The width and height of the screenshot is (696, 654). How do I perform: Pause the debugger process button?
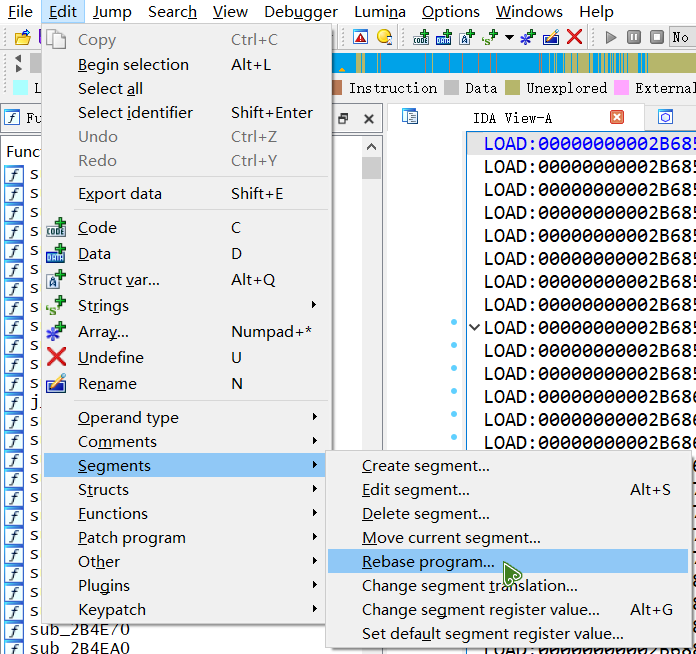point(634,37)
